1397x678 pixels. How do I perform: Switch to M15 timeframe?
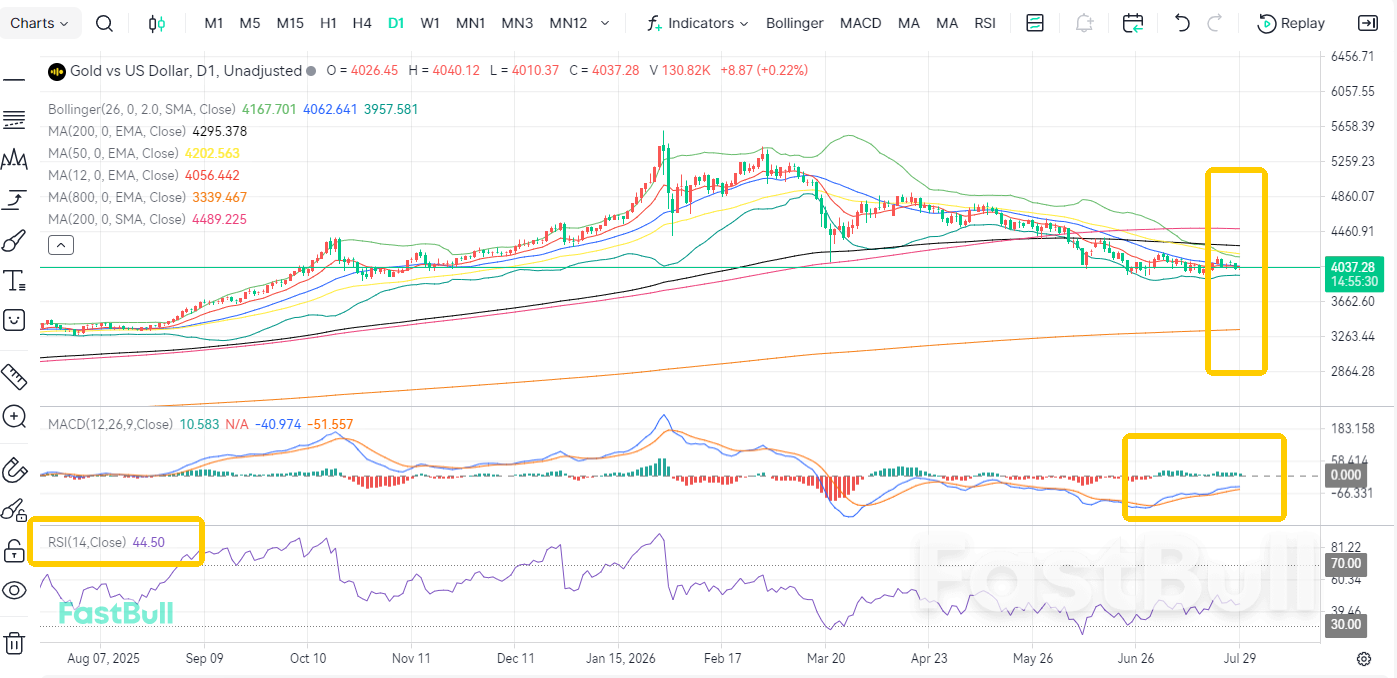tap(290, 23)
